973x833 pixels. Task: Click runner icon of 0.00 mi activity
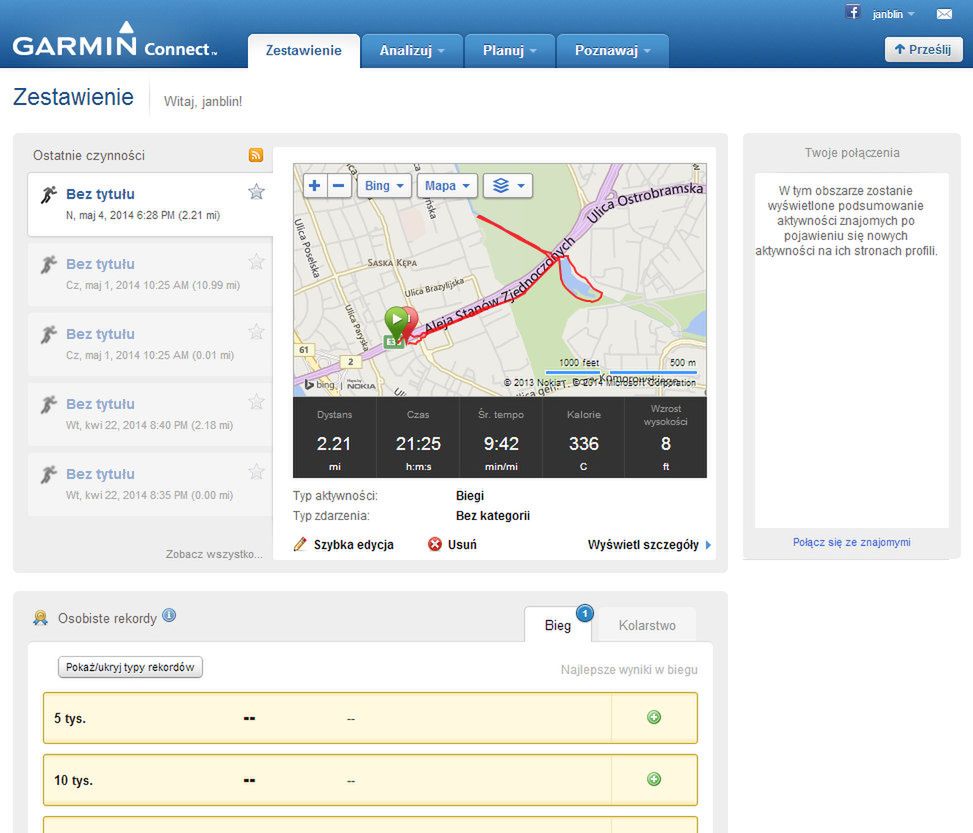pyautogui.click(x=48, y=475)
